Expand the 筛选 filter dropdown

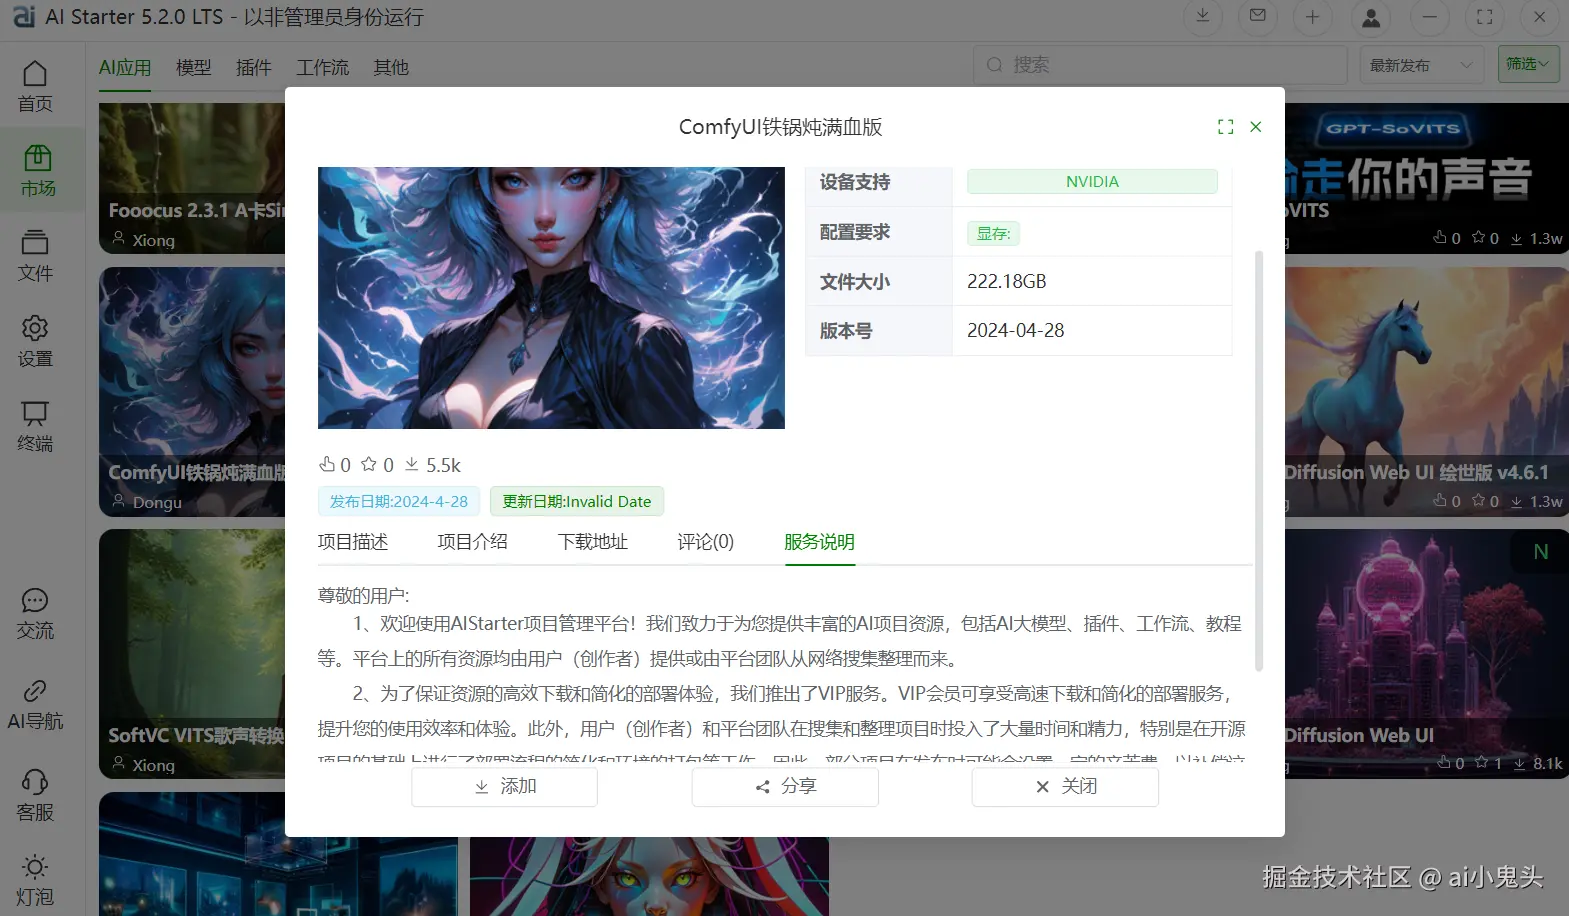coord(1528,64)
